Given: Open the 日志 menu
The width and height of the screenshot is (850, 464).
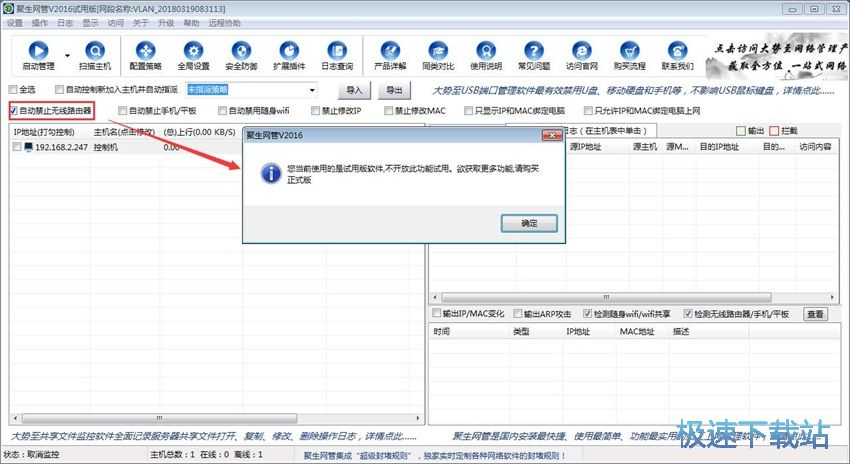Looking at the screenshot, I should click(x=65, y=23).
